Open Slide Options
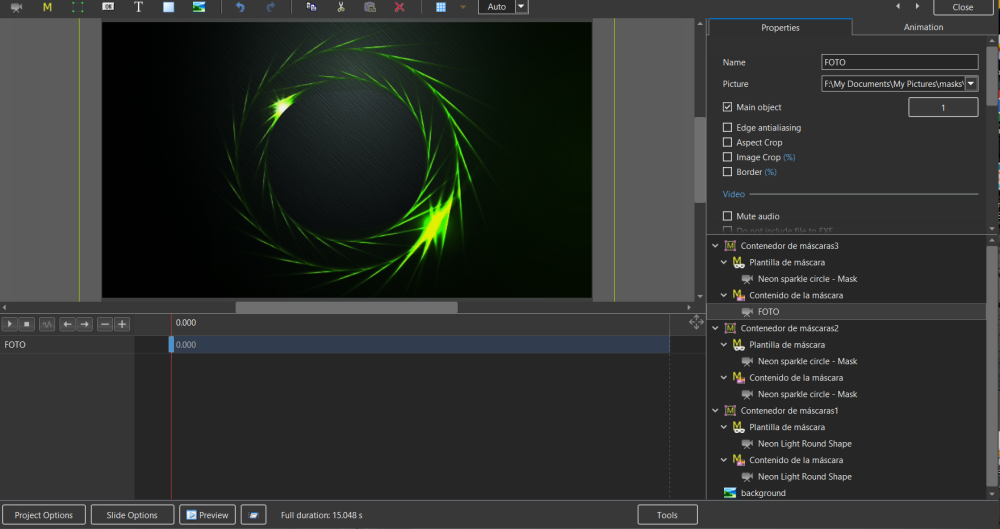Image resolution: width=1000 pixels, height=529 pixels. (132, 515)
